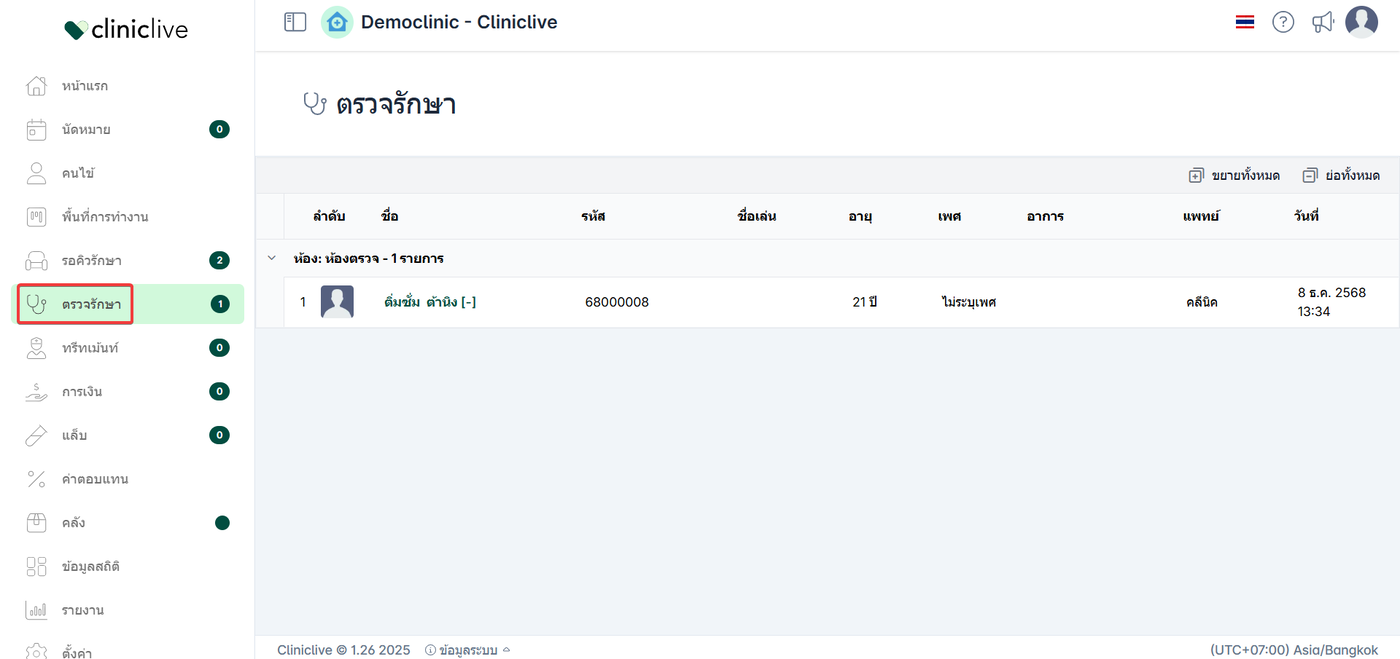Collapse the ห้องตรวจ room group chevron
Screen dimensions: 1400x659
tap(271, 258)
